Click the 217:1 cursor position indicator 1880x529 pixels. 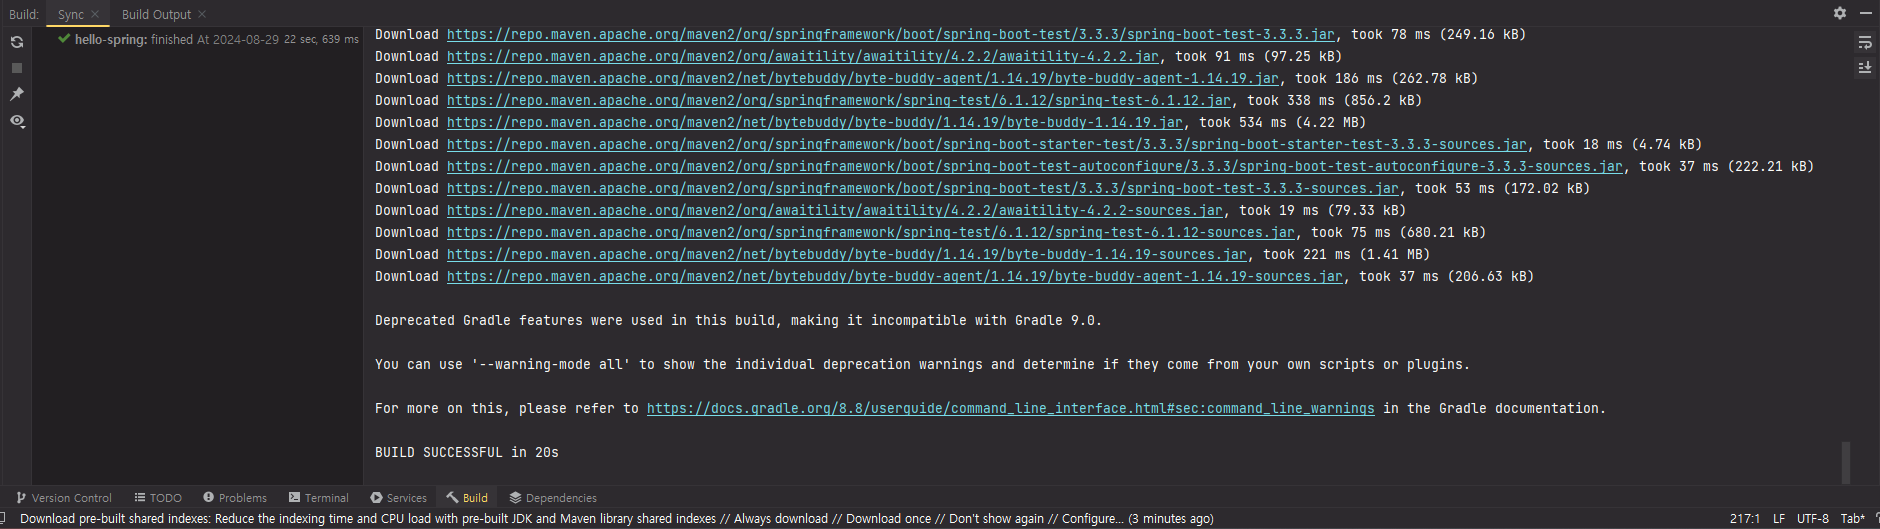pos(1745,518)
